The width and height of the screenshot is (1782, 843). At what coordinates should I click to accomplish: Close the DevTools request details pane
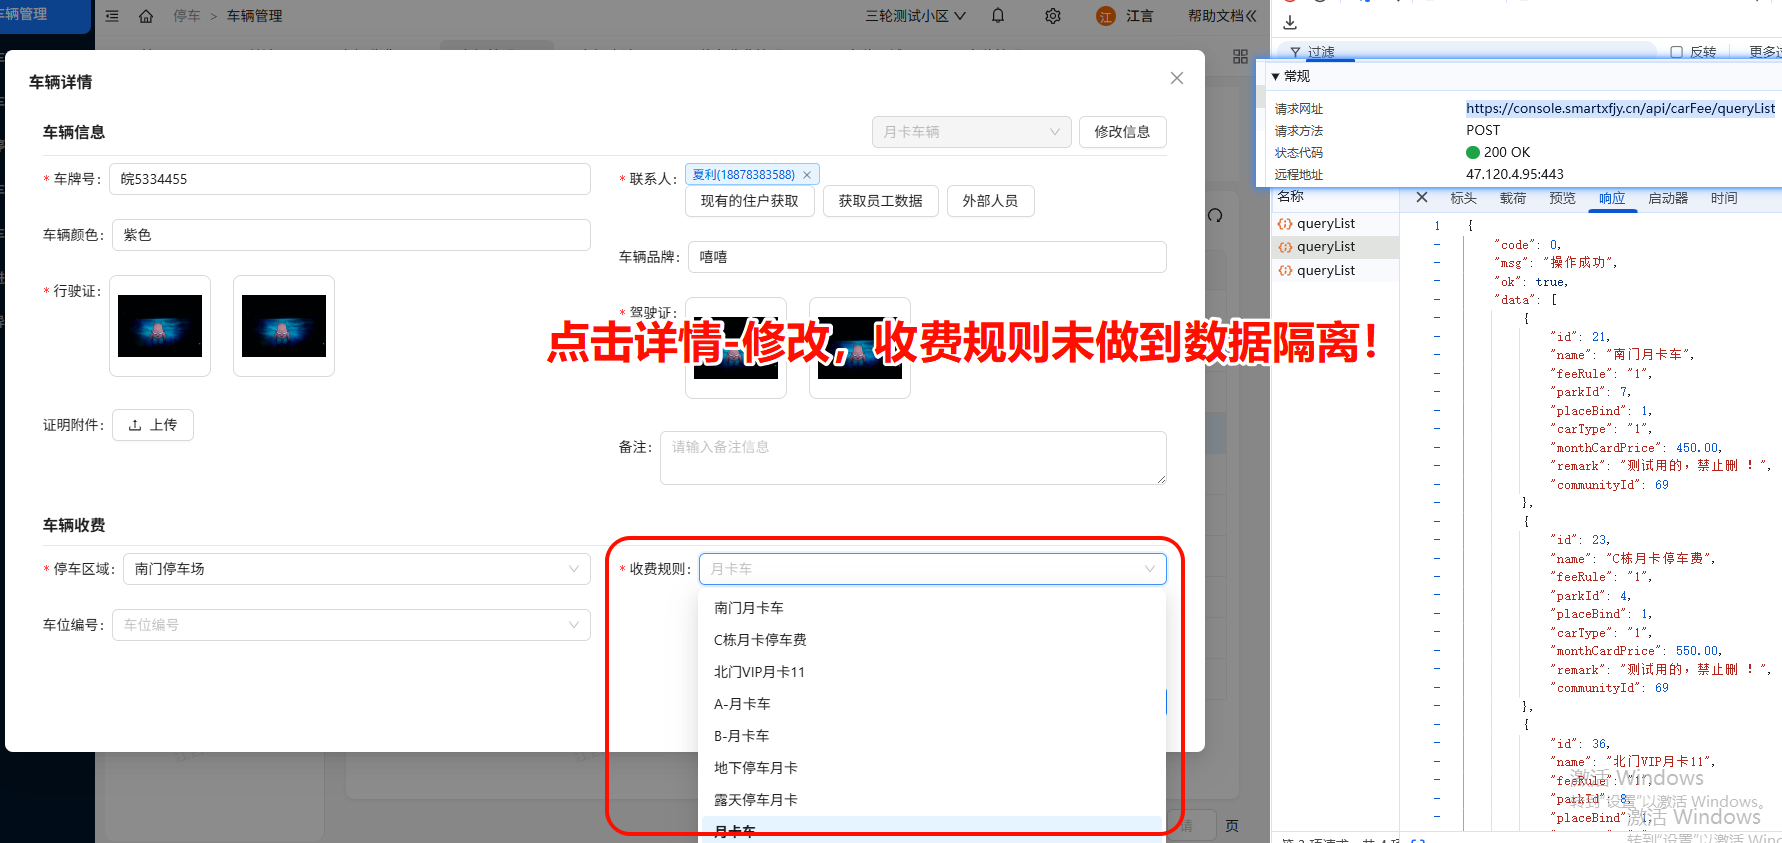(x=1422, y=198)
